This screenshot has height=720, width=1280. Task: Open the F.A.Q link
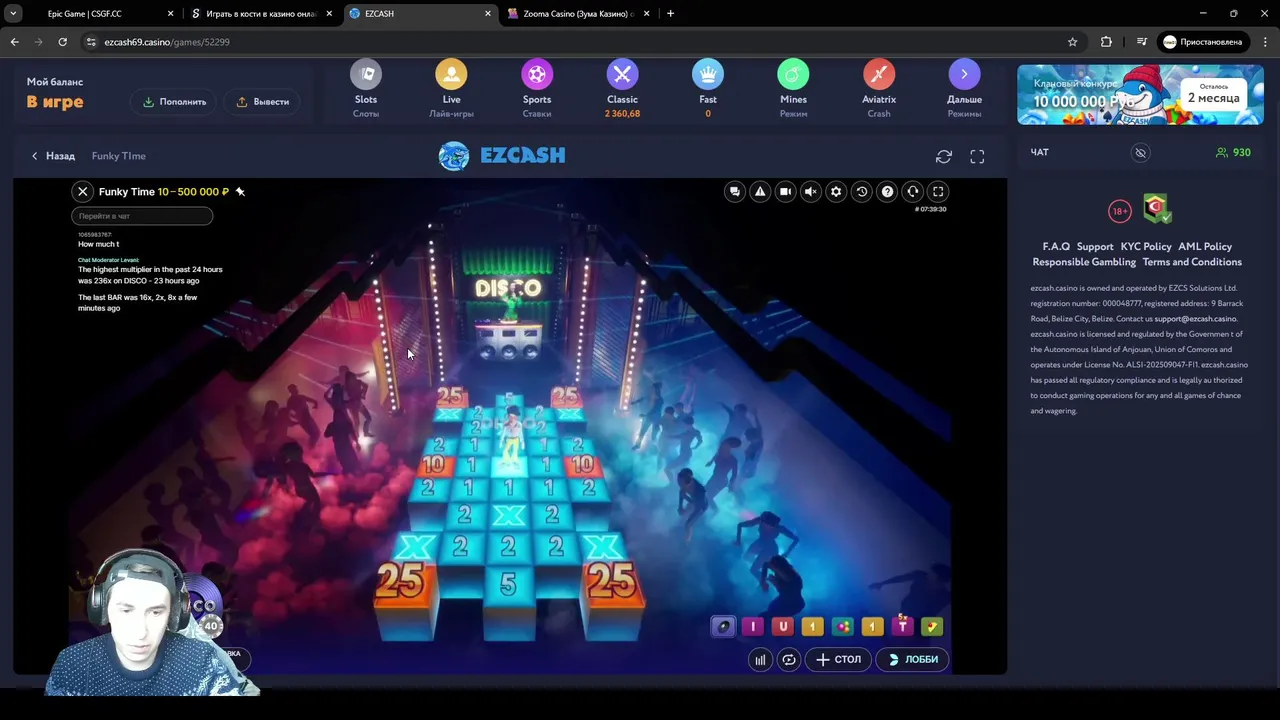[x=1056, y=247]
